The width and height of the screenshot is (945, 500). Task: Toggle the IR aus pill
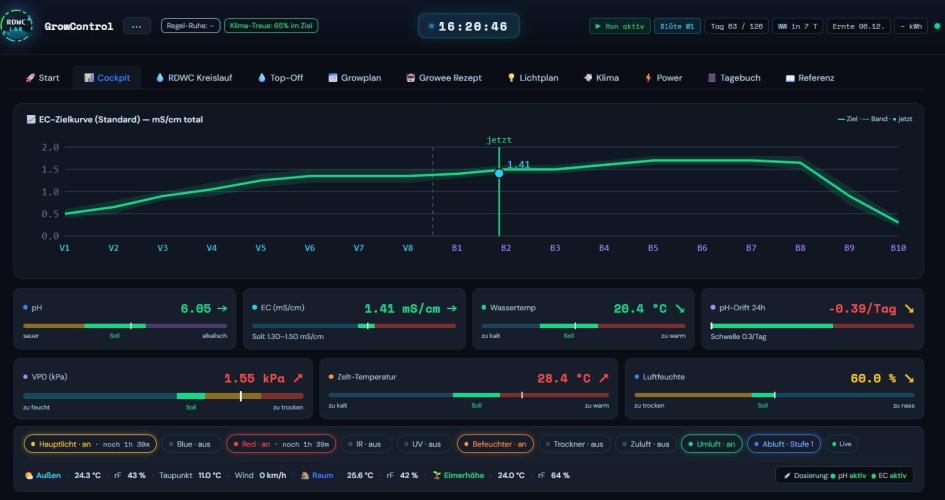(366, 444)
